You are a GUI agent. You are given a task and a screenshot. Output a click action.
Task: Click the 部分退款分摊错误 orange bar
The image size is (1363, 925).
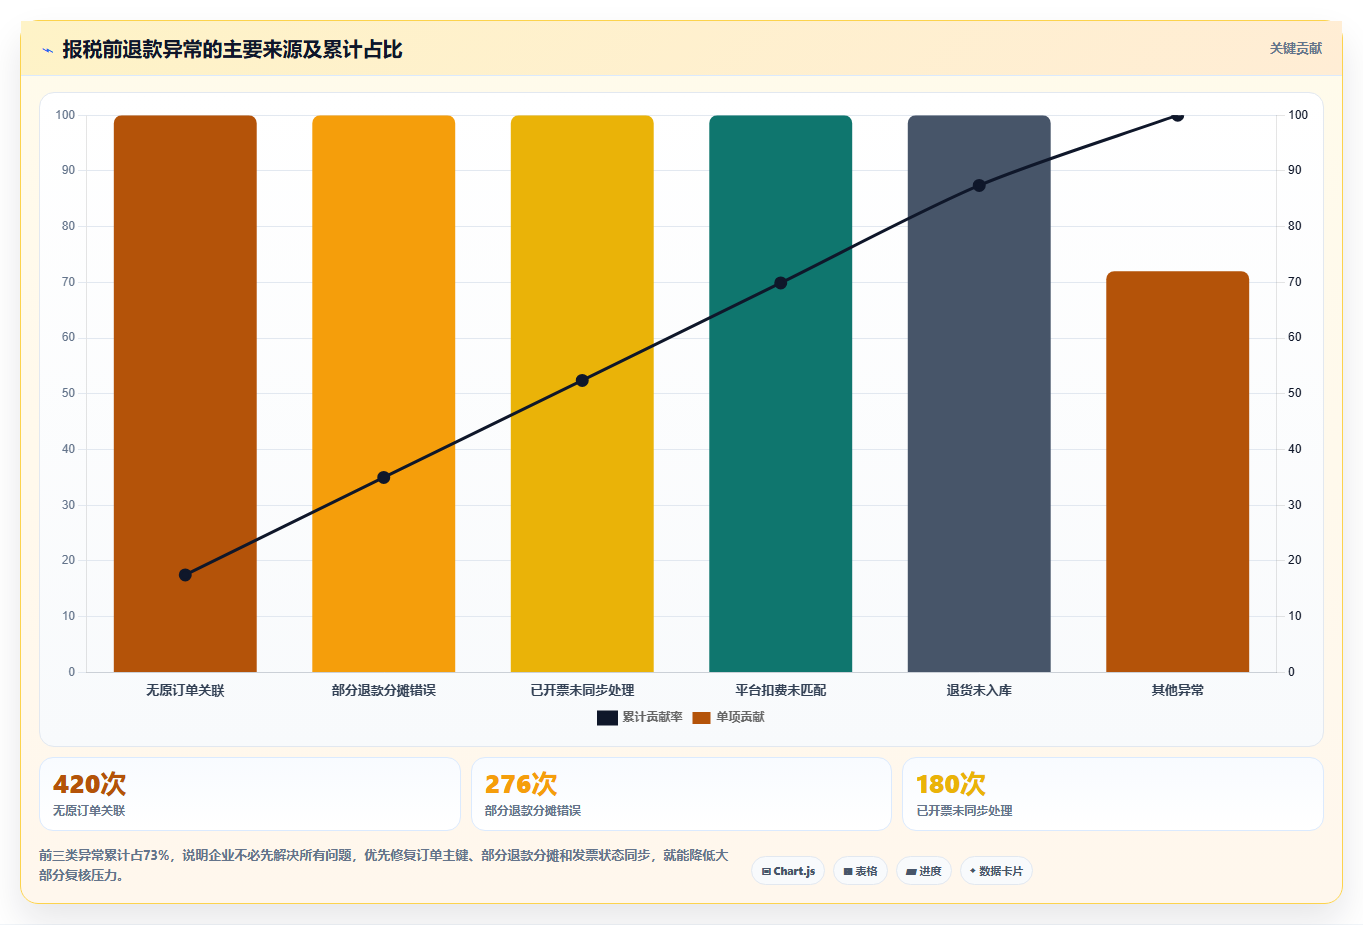384,394
